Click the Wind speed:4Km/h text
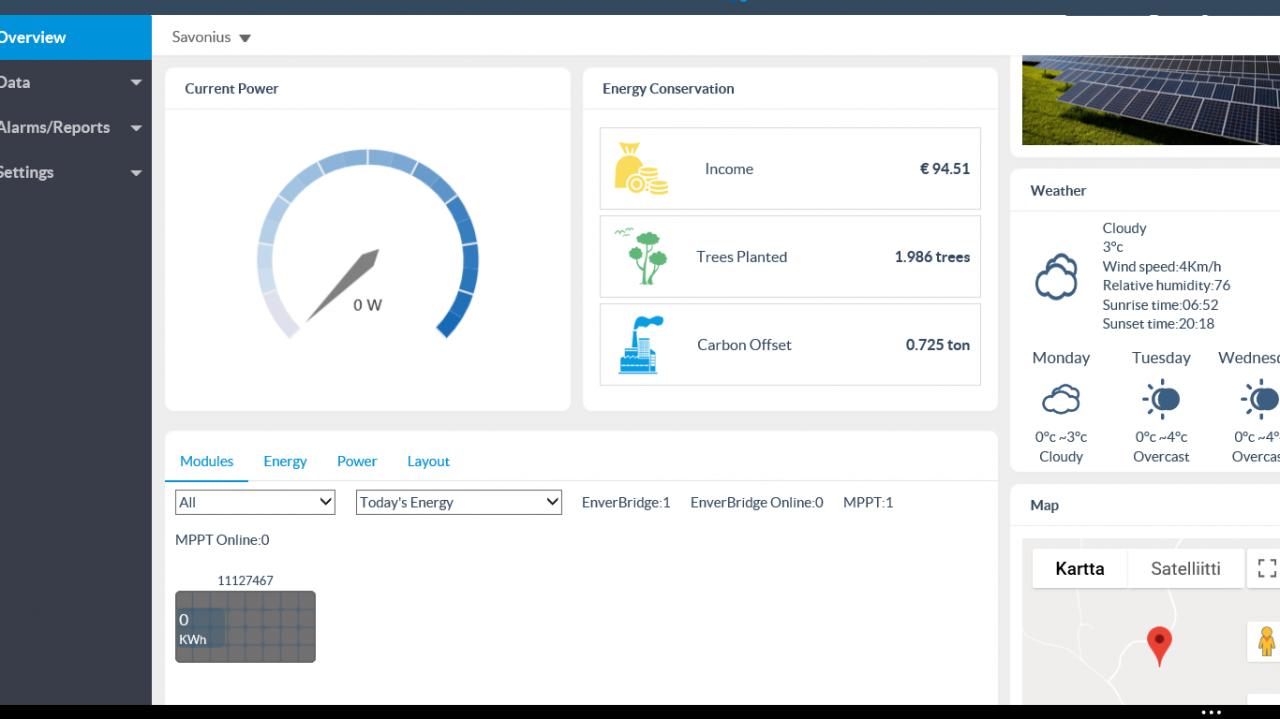 click(1162, 267)
